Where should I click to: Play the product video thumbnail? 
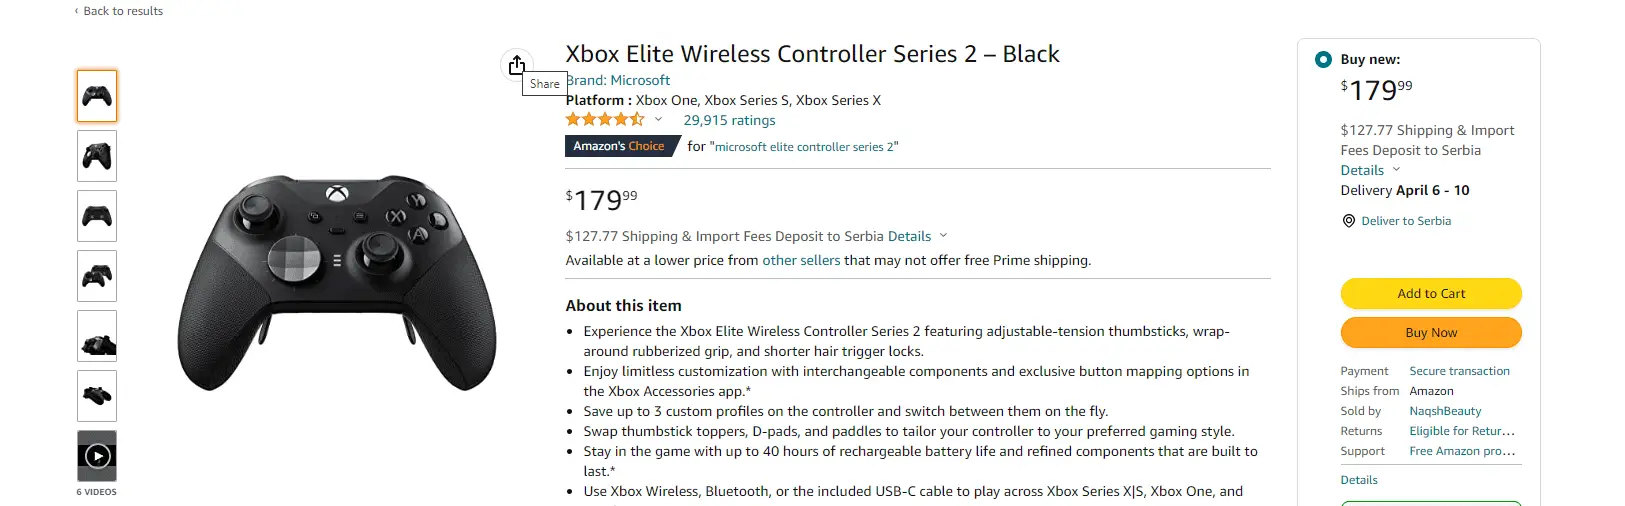point(97,456)
